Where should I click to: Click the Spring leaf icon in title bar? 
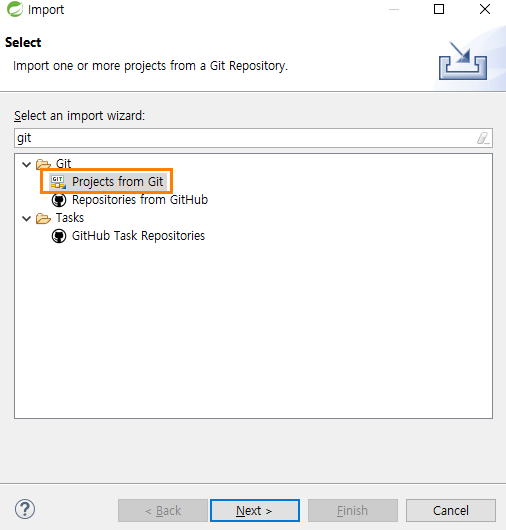coord(15,9)
